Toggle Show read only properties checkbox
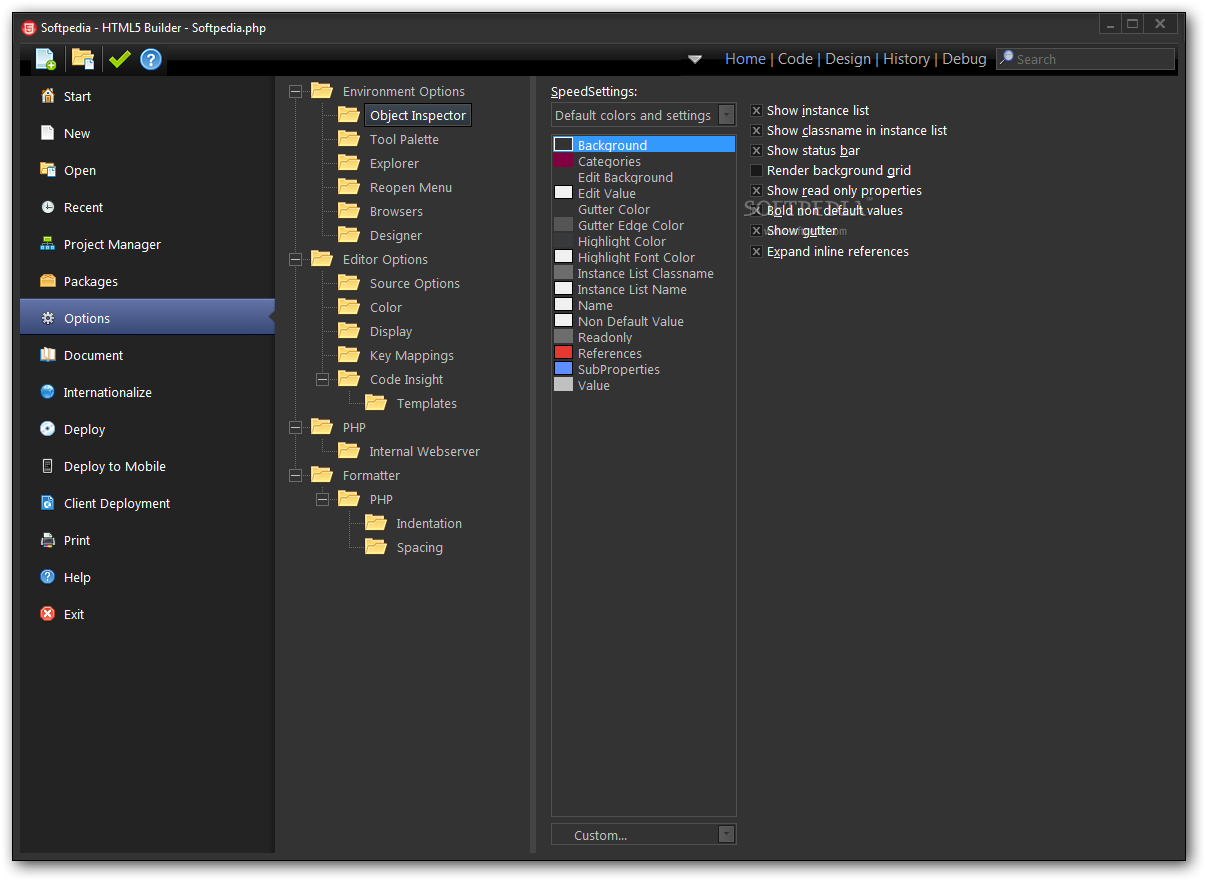The width and height of the screenshot is (1206, 881). click(756, 190)
